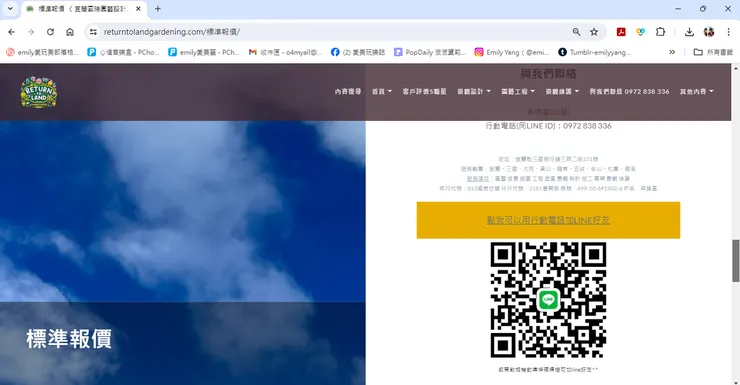Click the Return to Land logo

[39, 92]
